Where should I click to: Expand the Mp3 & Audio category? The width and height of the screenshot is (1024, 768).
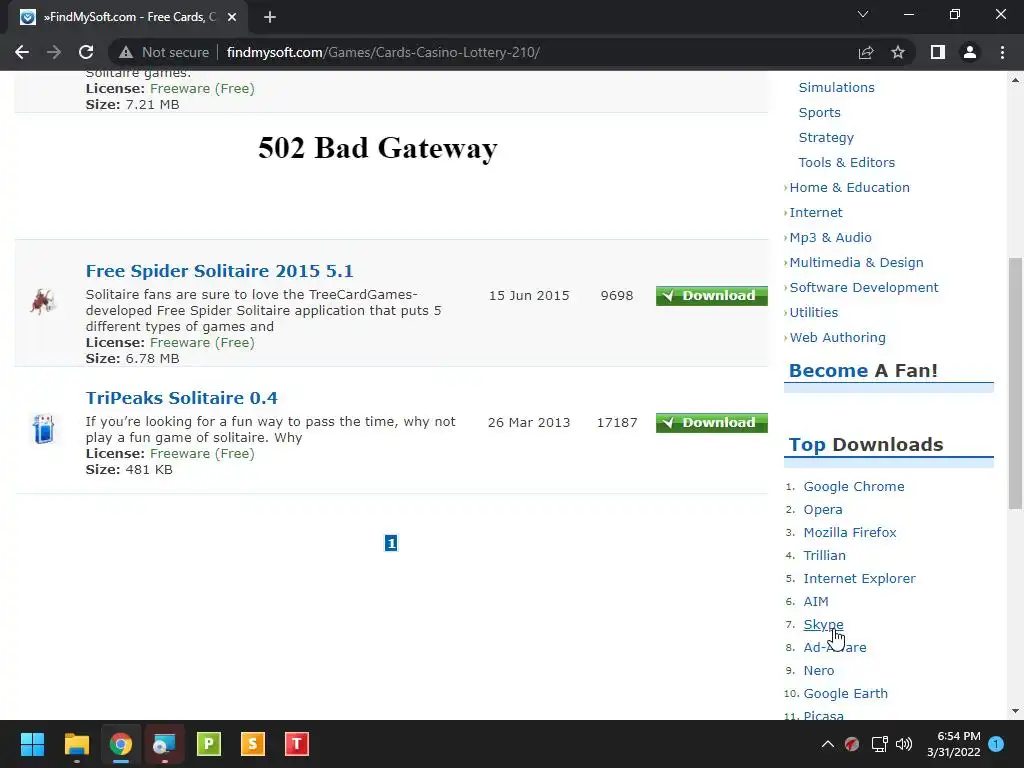(830, 238)
